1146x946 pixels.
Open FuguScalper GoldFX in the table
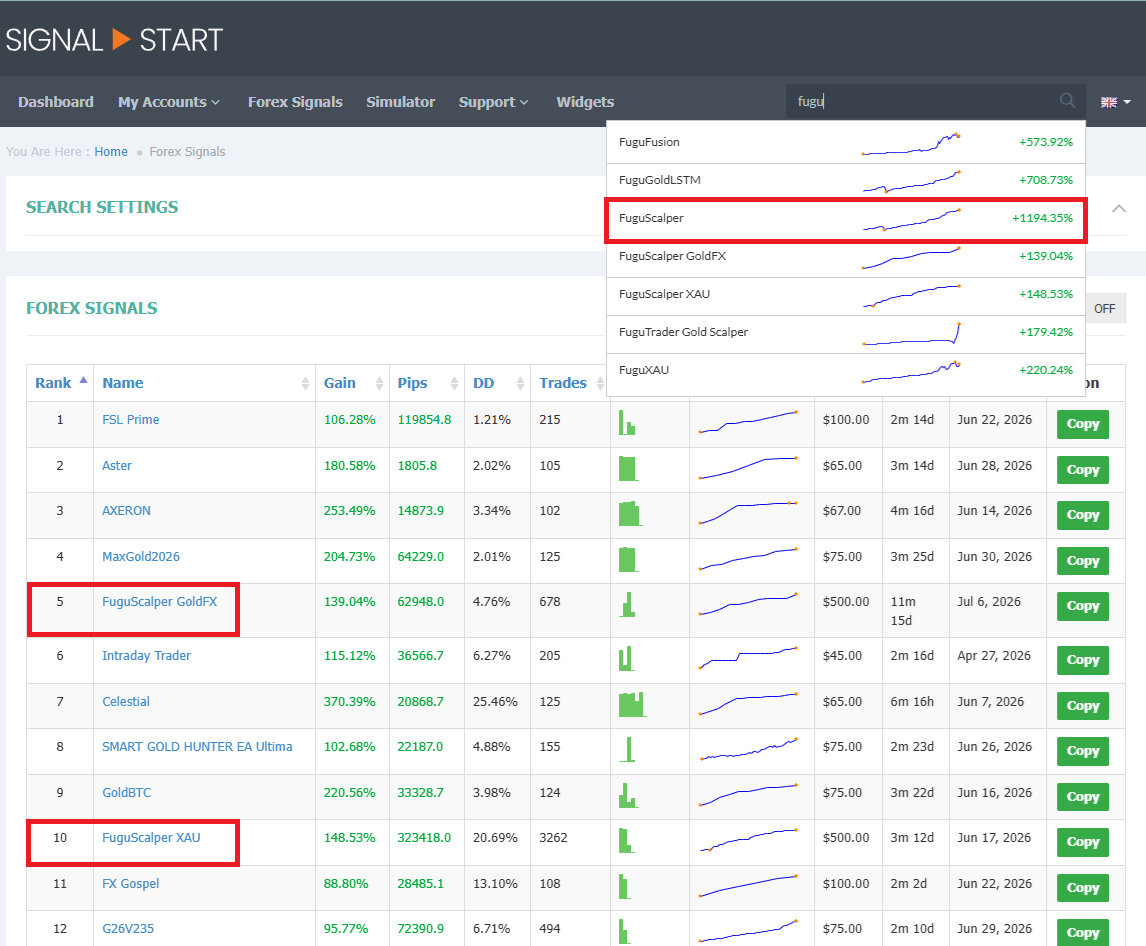160,602
